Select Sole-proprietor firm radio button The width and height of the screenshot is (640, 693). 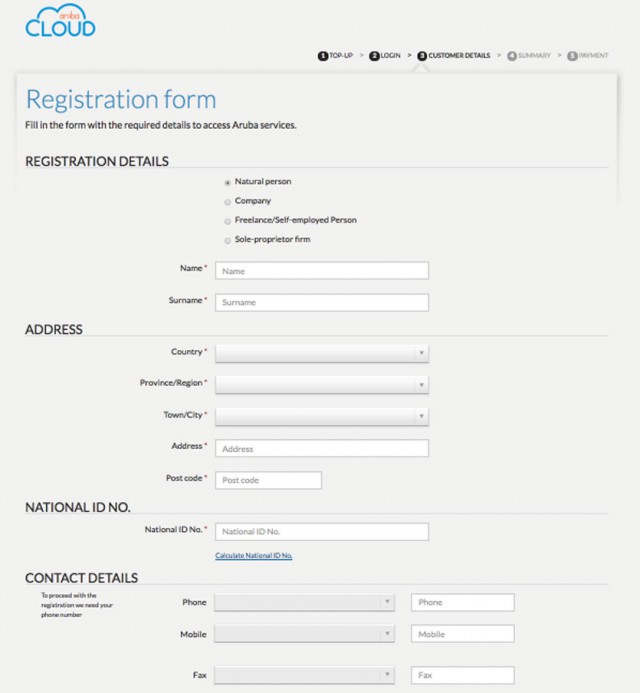228,240
